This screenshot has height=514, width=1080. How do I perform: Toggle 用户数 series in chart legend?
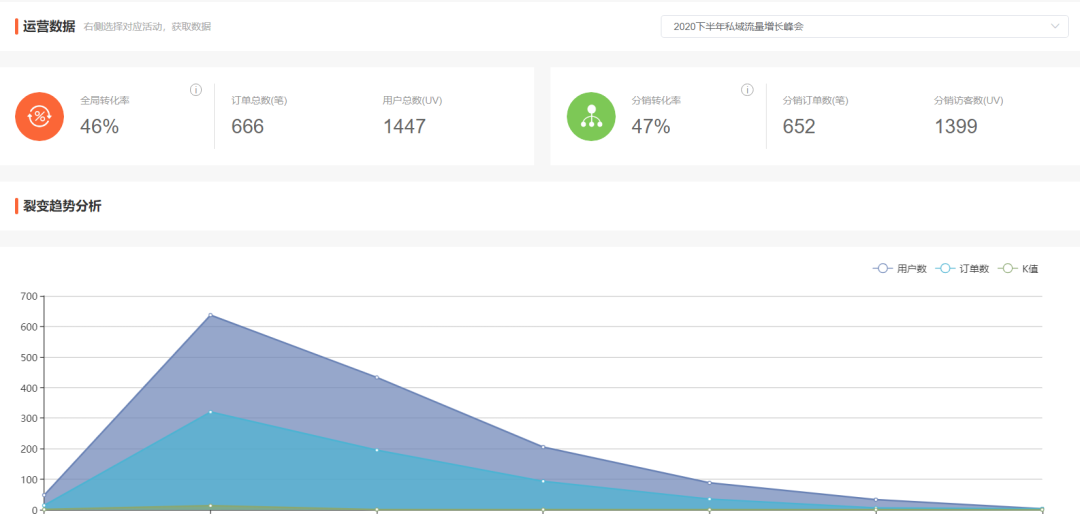click(900, 269)
